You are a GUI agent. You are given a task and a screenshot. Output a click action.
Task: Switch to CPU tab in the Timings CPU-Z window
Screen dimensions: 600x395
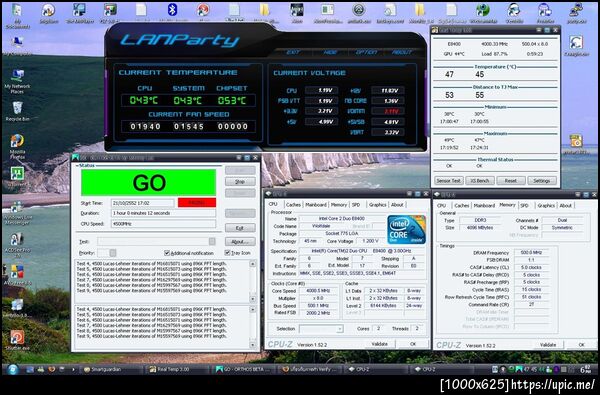[442, 206]
